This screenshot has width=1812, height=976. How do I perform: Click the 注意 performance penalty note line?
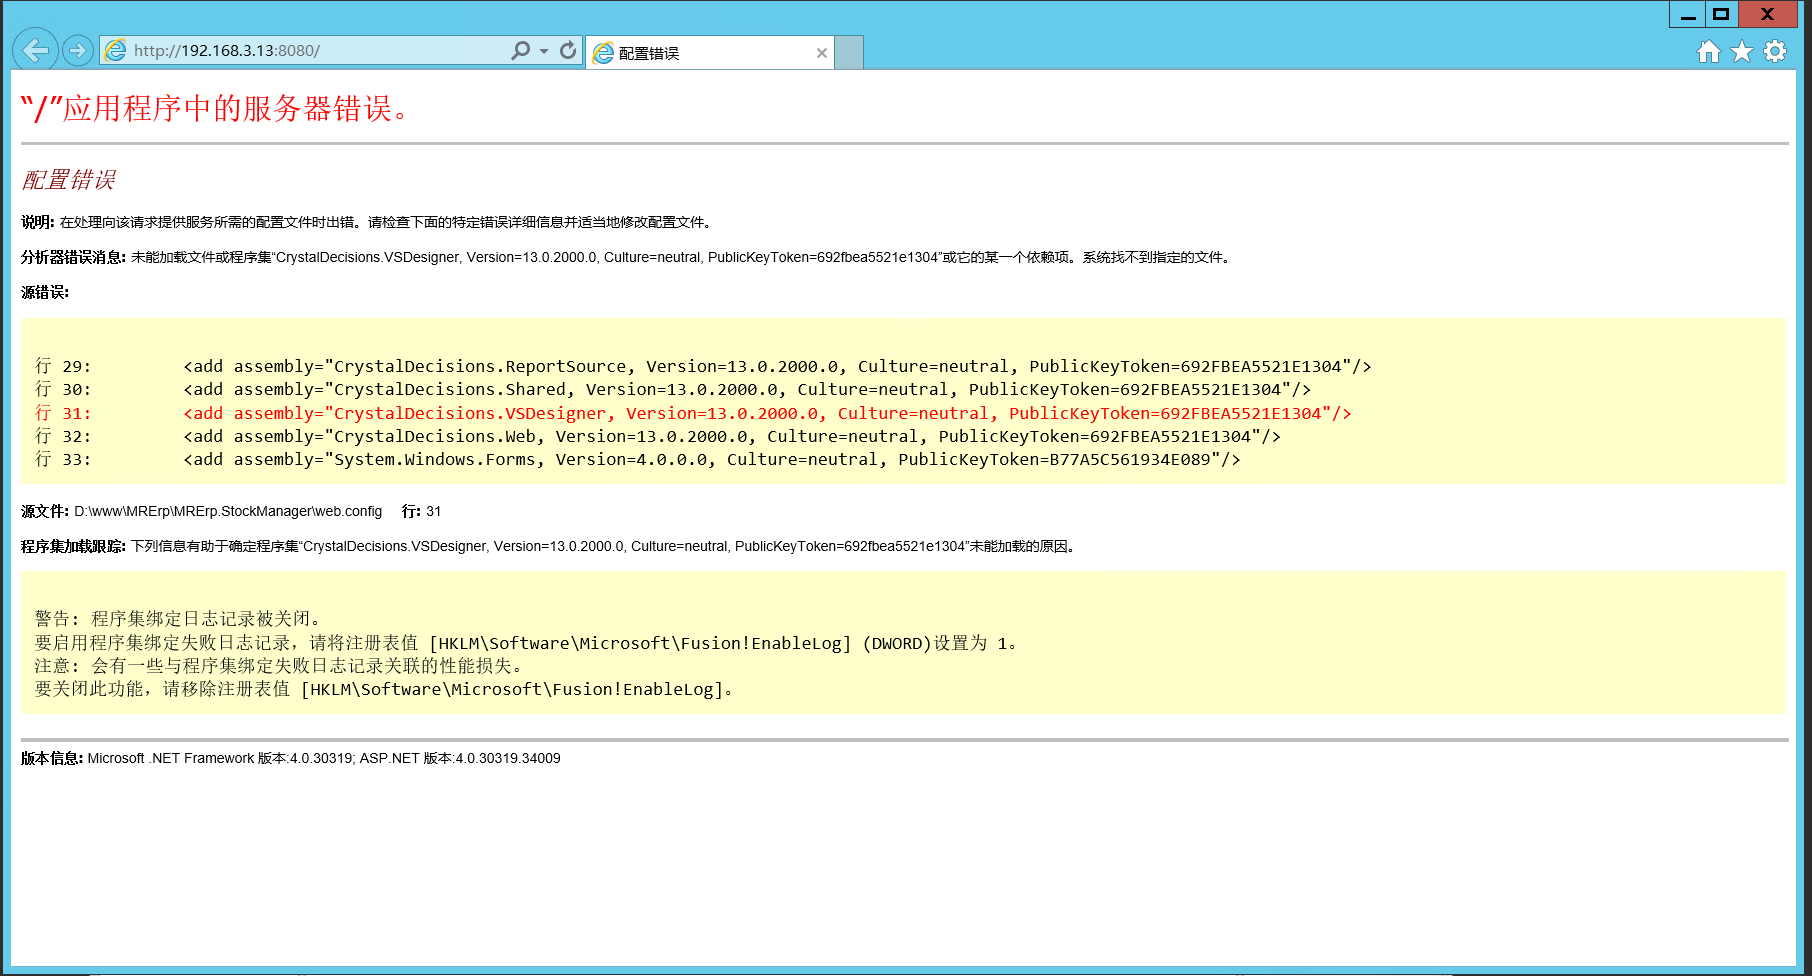279,666
